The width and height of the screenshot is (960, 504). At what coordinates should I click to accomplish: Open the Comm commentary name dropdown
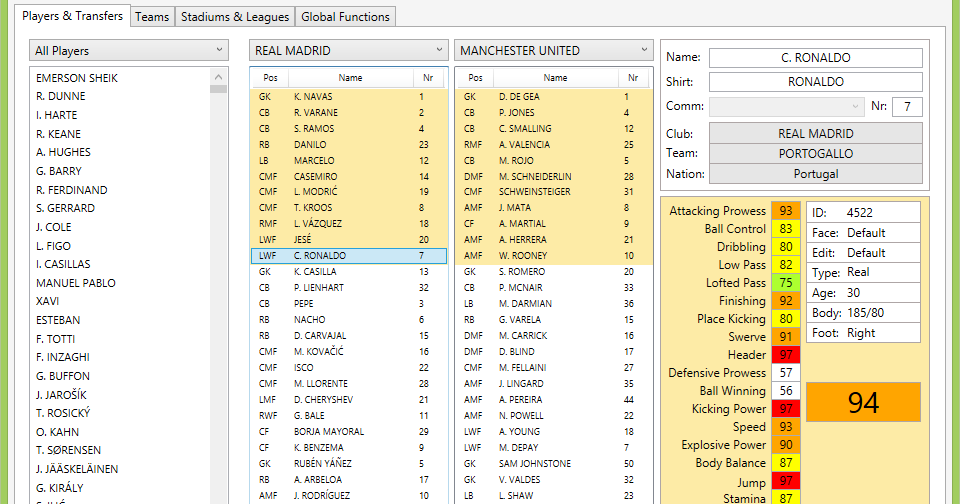[x=787, y=107]
